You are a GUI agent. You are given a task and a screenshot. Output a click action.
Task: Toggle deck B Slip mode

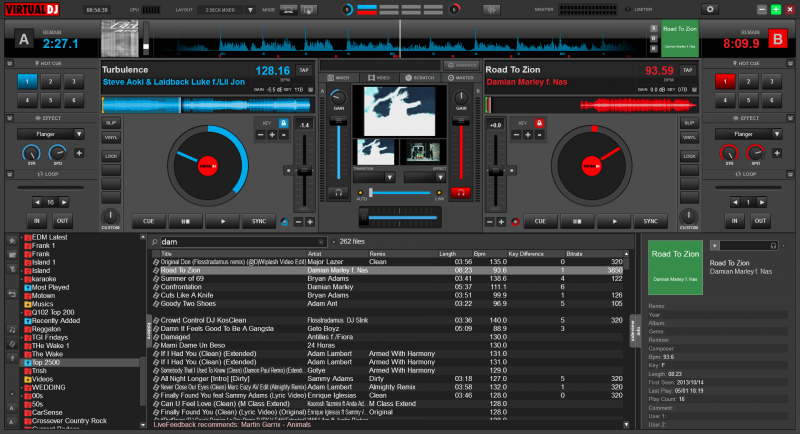point(689,123)
